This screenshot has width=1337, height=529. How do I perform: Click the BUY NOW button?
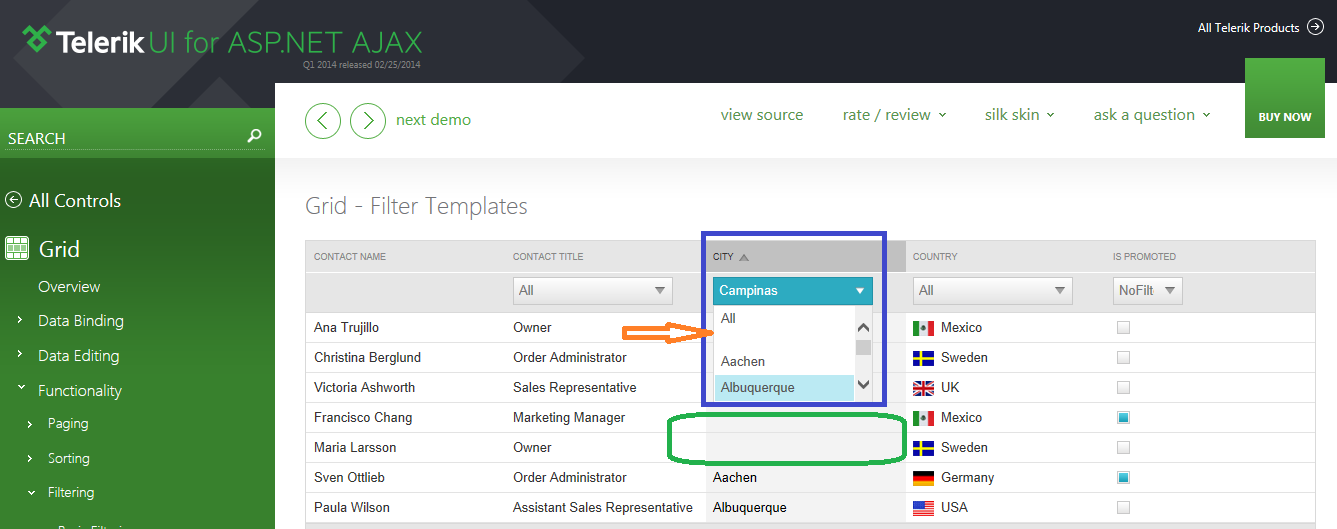1285,98
